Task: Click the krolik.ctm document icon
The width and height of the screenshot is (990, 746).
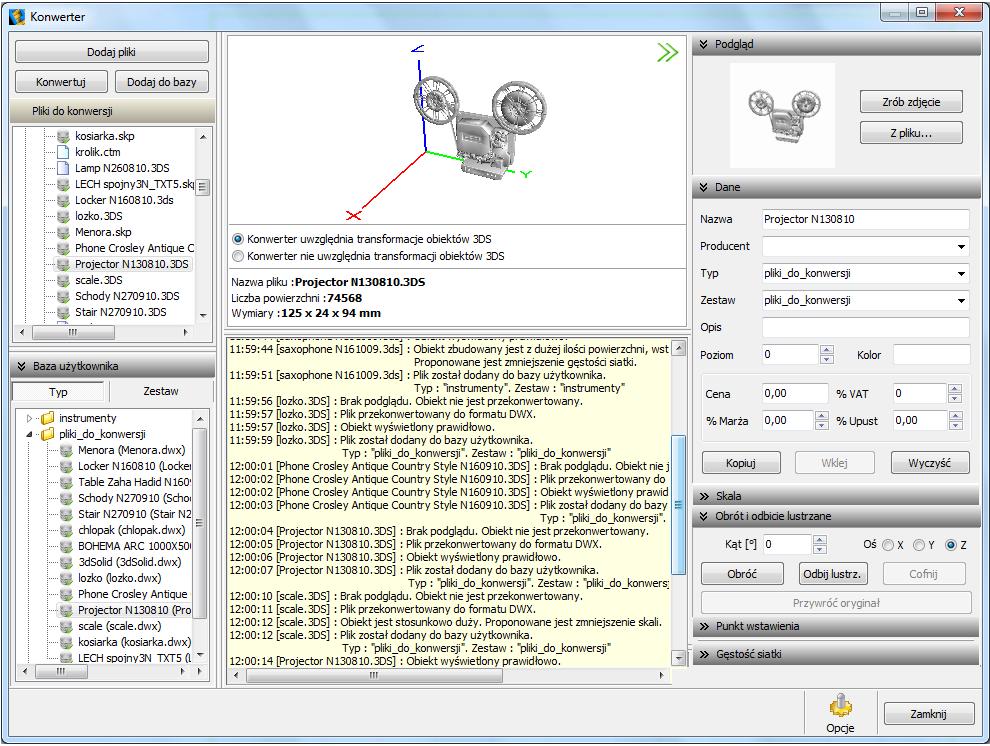Action: tap(63, 151)
